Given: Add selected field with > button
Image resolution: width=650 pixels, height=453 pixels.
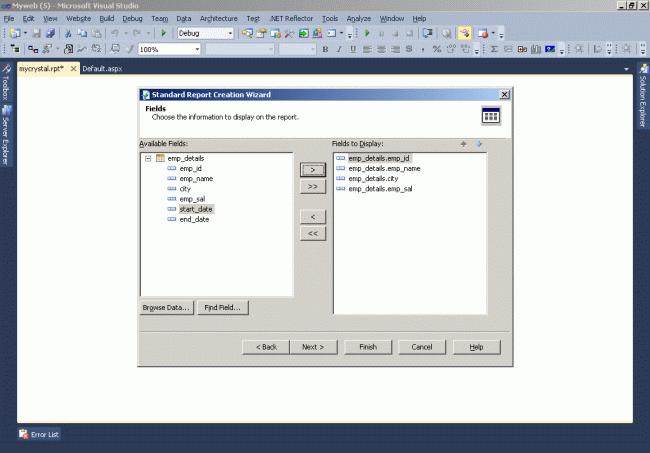Looking at the screenshot, I should click(x=313, y=170).
